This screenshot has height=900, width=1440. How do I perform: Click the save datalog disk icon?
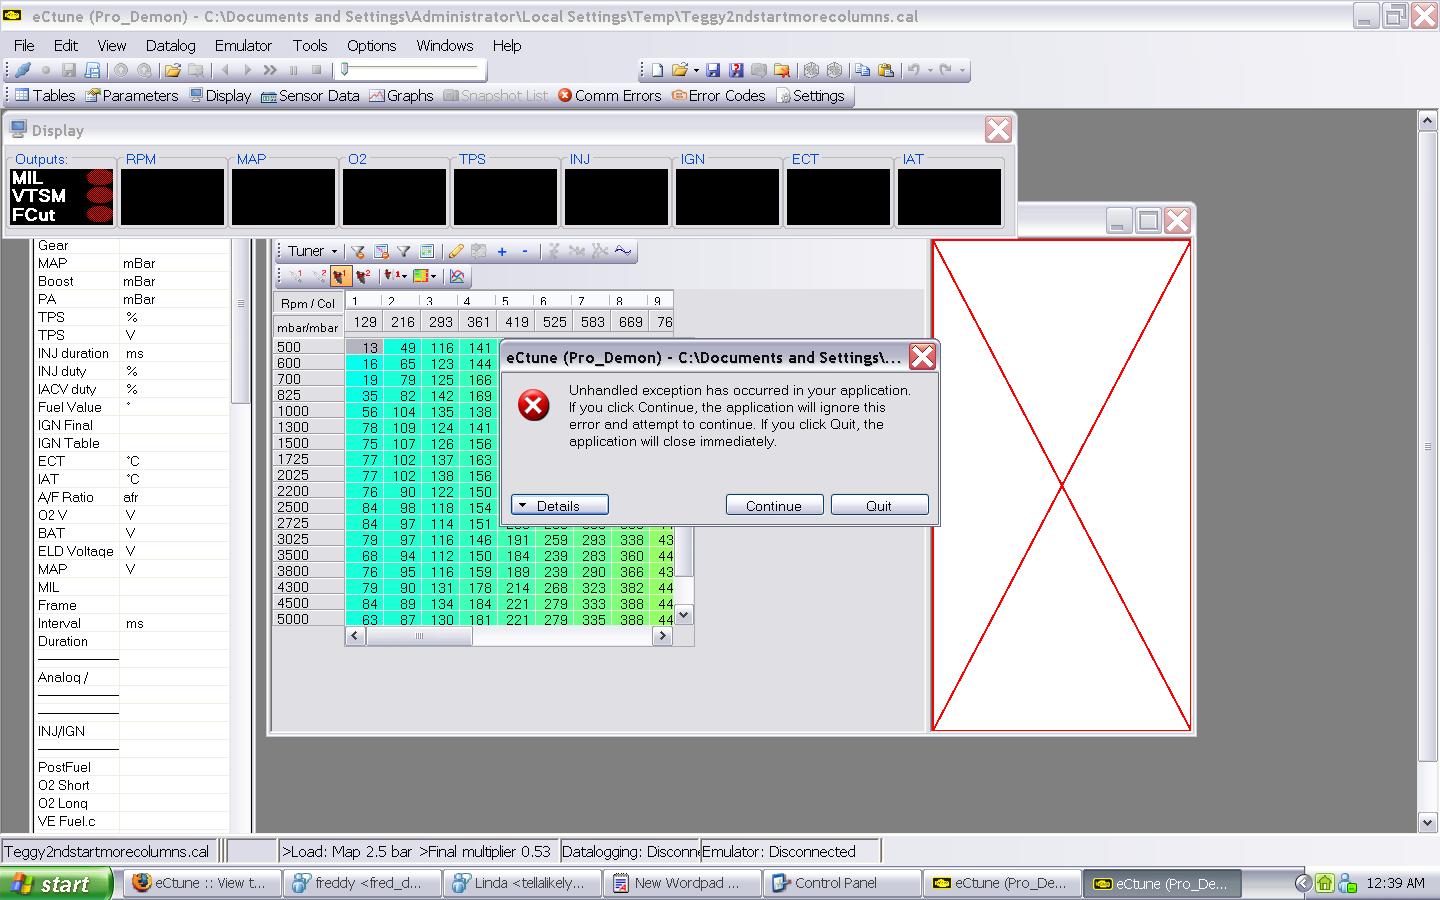point(69,70)
